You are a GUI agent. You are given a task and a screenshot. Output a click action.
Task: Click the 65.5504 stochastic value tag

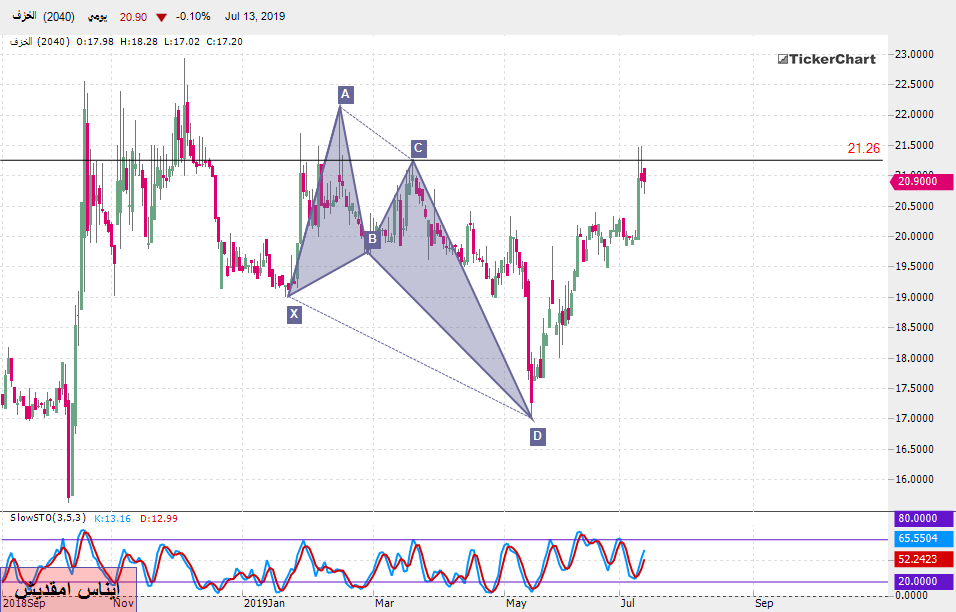(x=916, y=538)
